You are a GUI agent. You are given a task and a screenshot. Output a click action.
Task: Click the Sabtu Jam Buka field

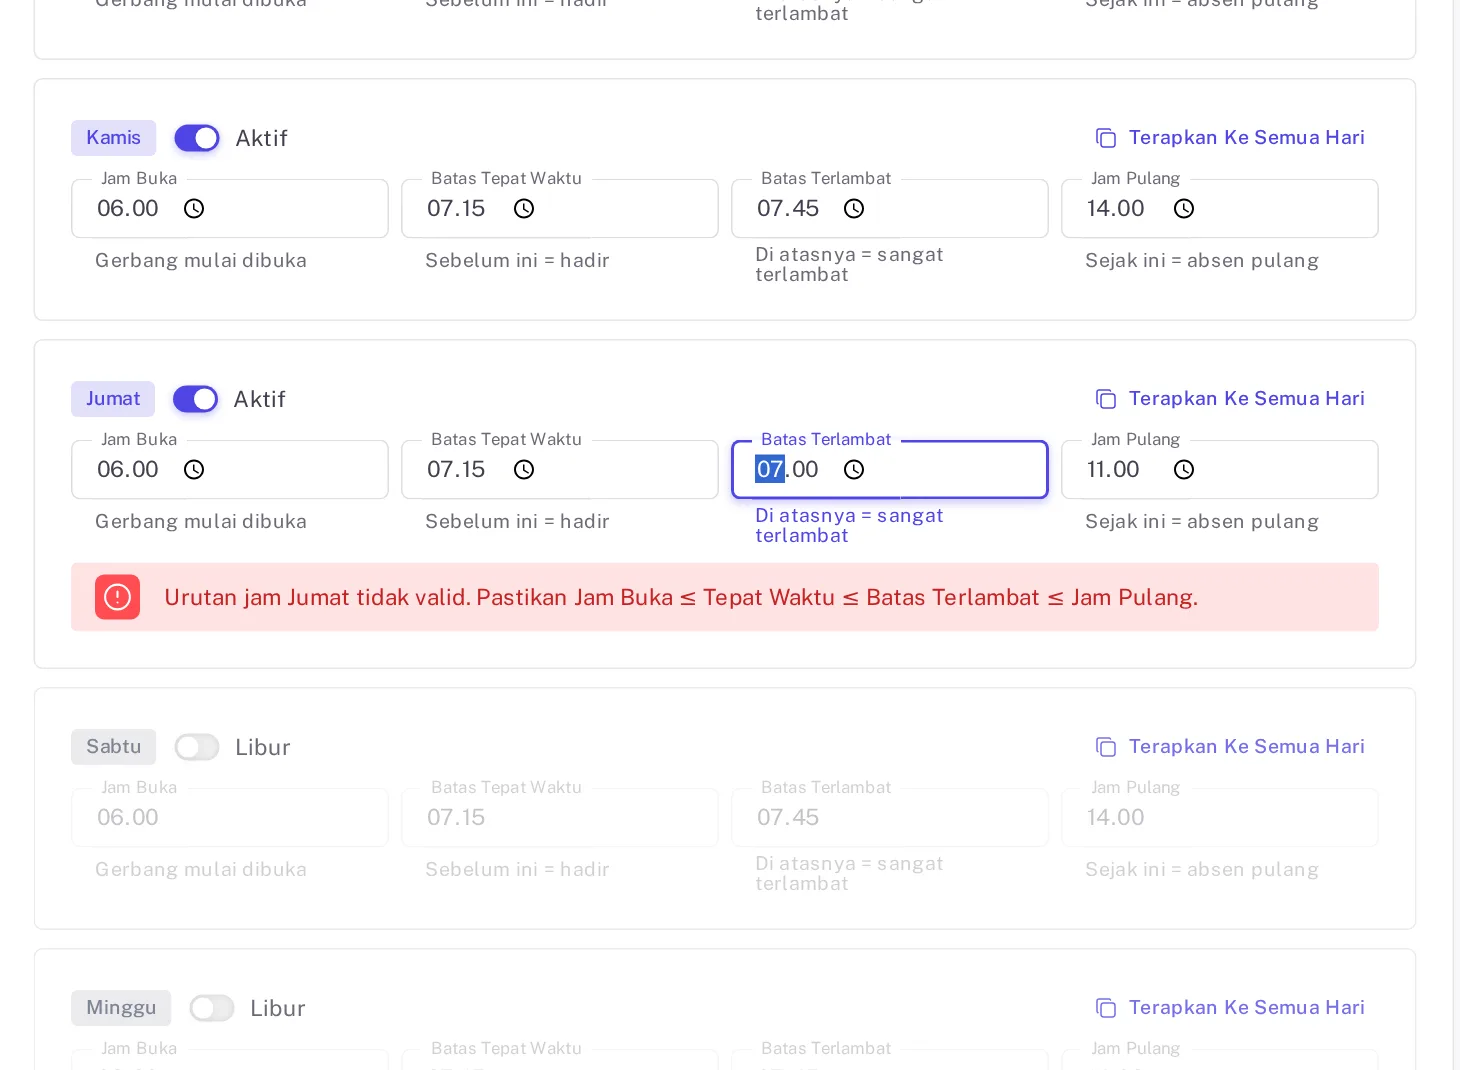point(230,817)
